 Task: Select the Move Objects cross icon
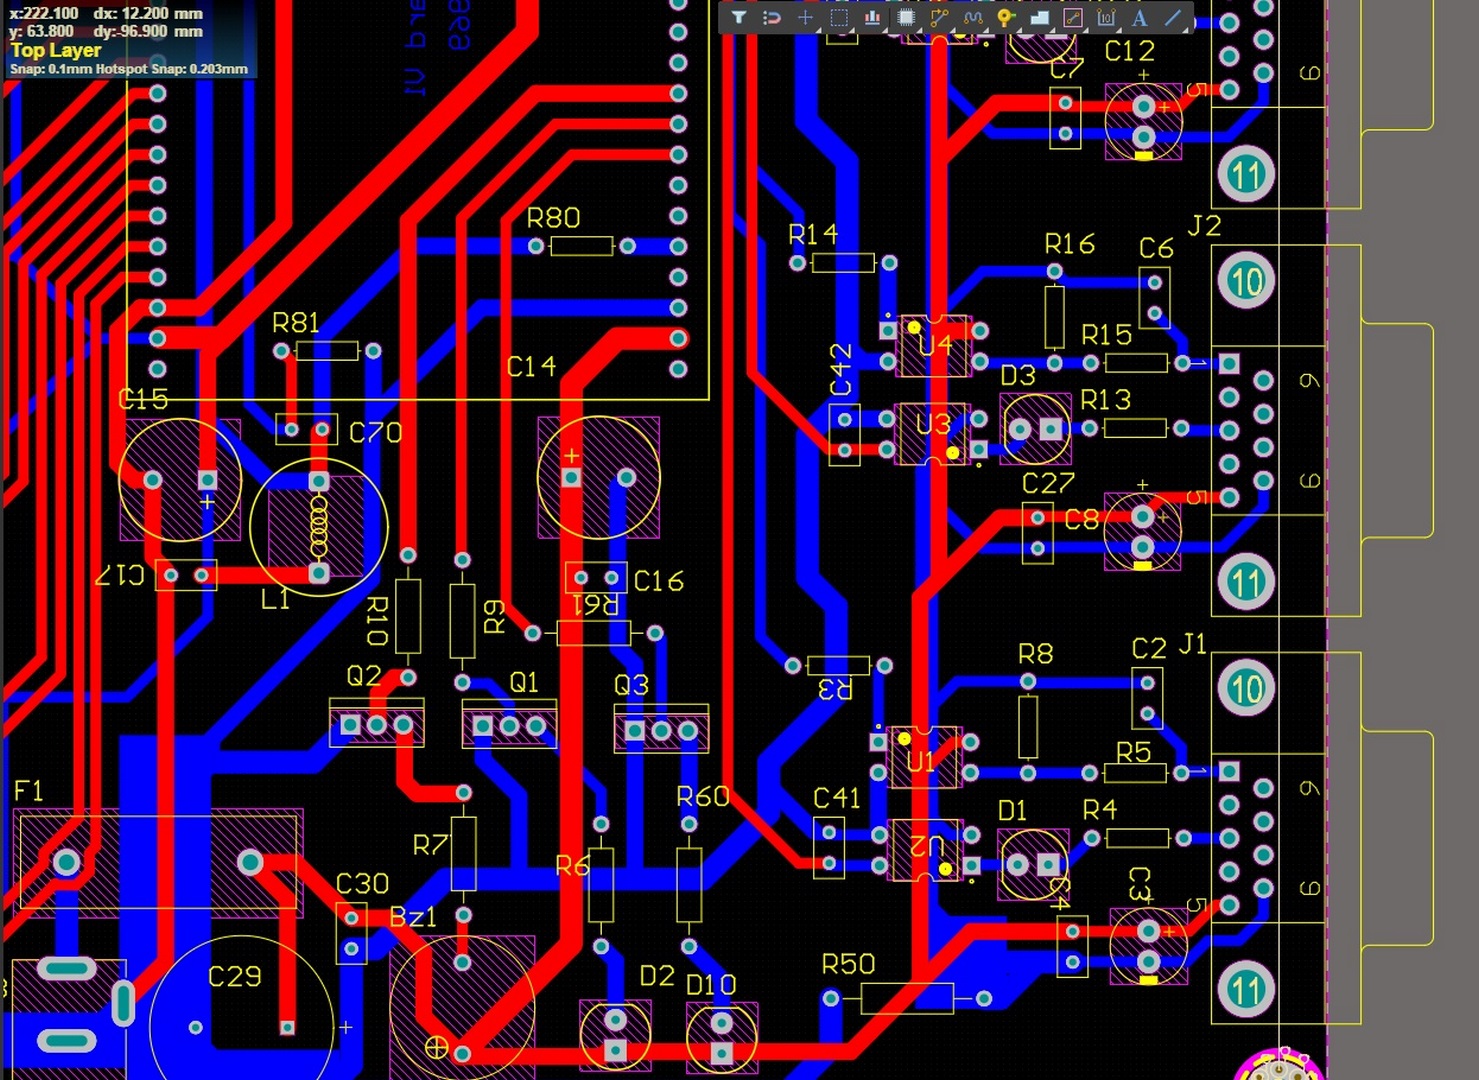(805, 18)
